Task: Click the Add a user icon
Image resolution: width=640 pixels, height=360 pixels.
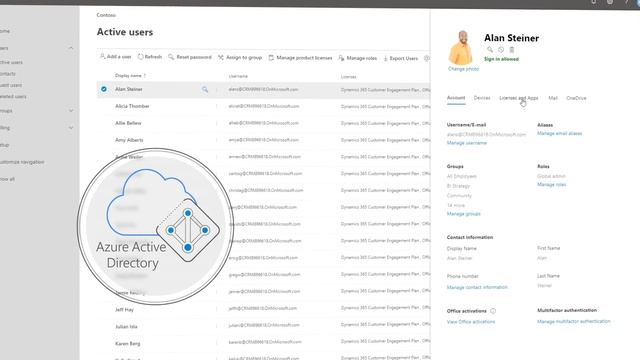Action: point(102,56)
